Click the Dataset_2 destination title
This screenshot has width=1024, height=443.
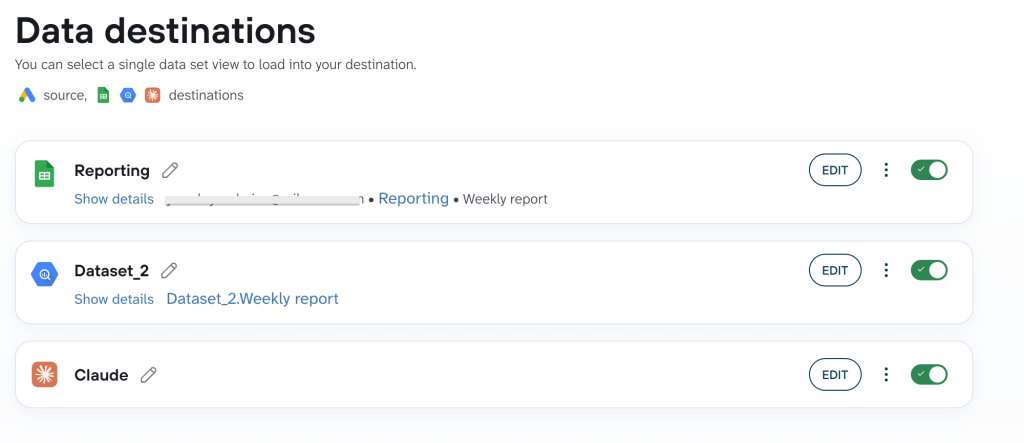click(112, 271)
